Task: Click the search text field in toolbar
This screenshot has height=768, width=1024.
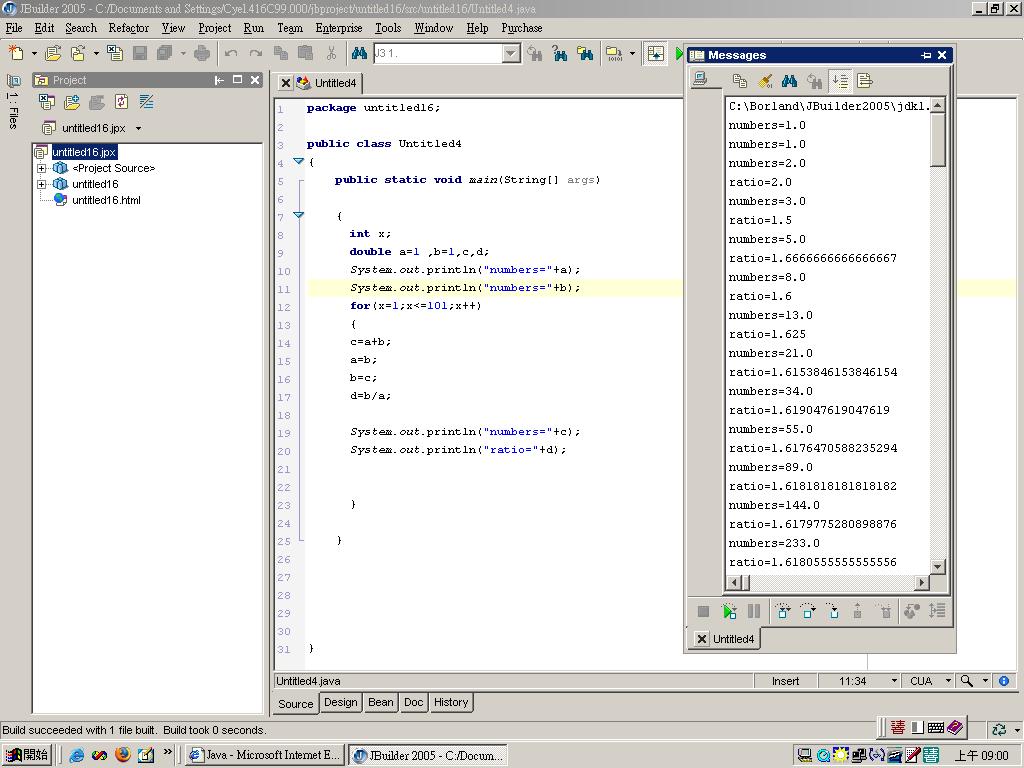Action: point(437,53)
